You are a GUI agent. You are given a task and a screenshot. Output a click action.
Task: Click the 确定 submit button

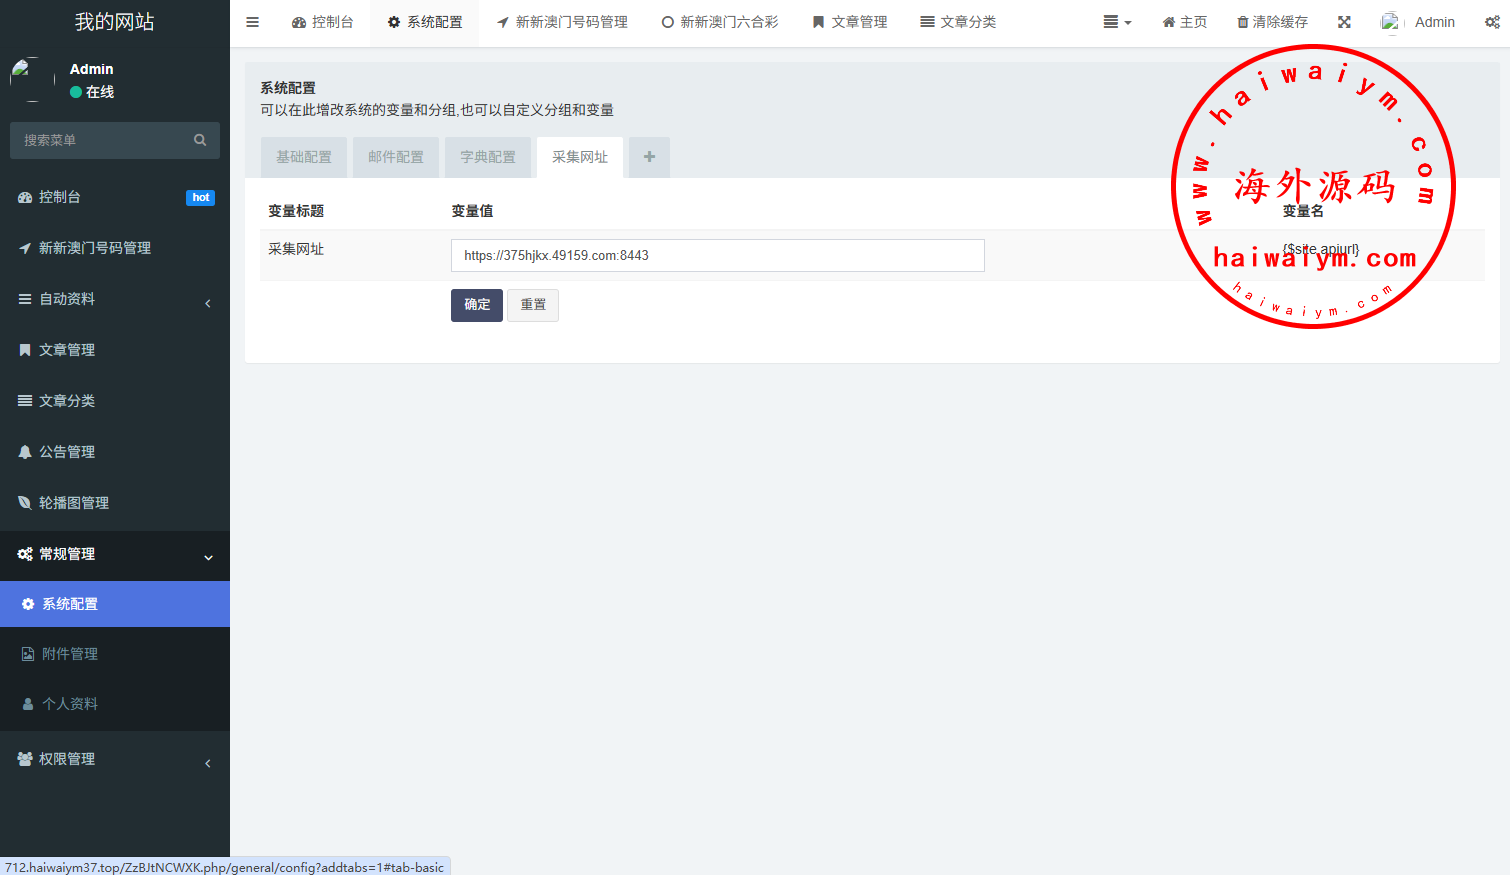pyautogui.click(x=476, y=305)
